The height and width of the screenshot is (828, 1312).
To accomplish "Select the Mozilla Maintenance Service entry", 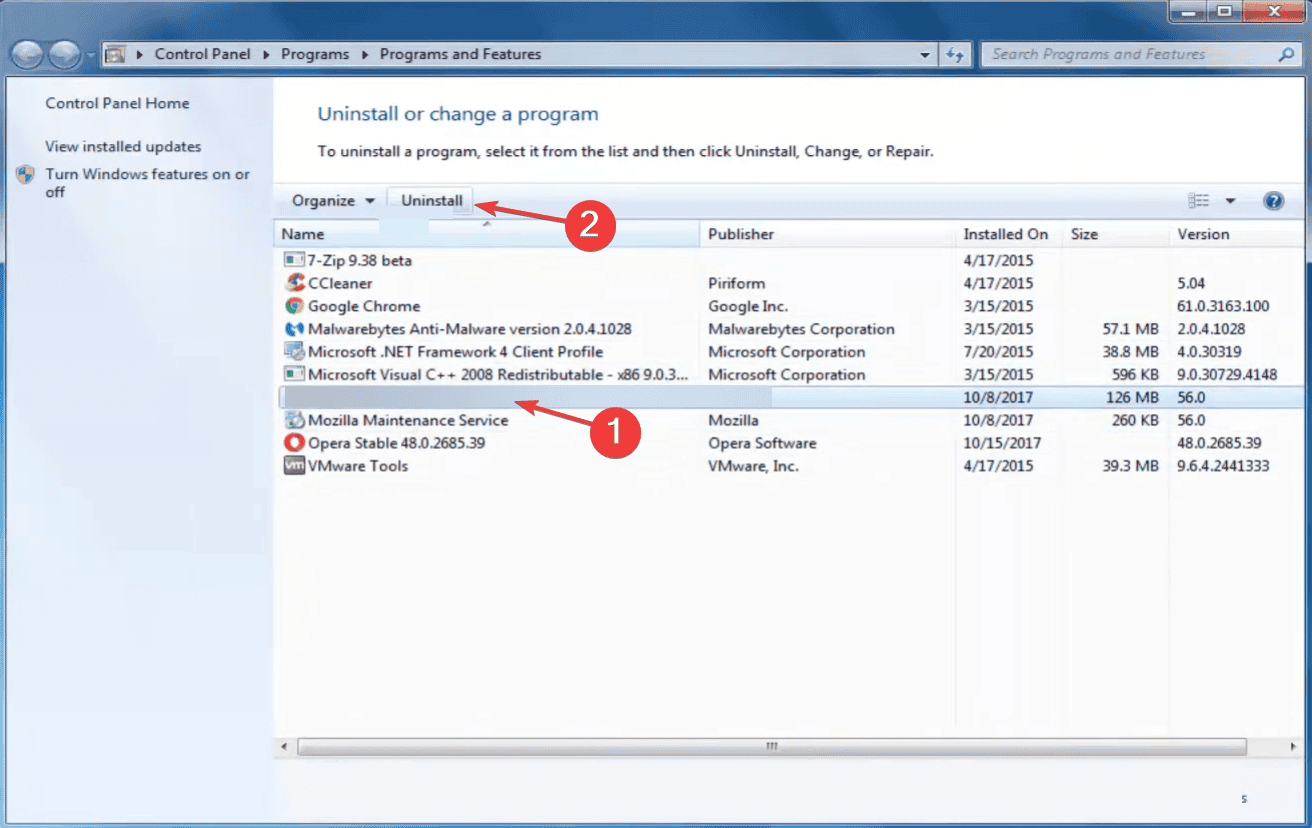I will coord(408,421).
